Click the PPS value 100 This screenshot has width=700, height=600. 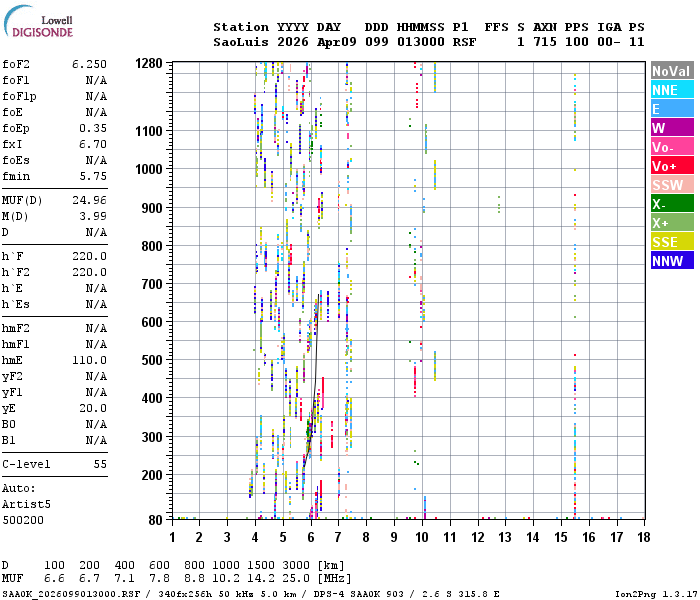click(x=576, y=42)
